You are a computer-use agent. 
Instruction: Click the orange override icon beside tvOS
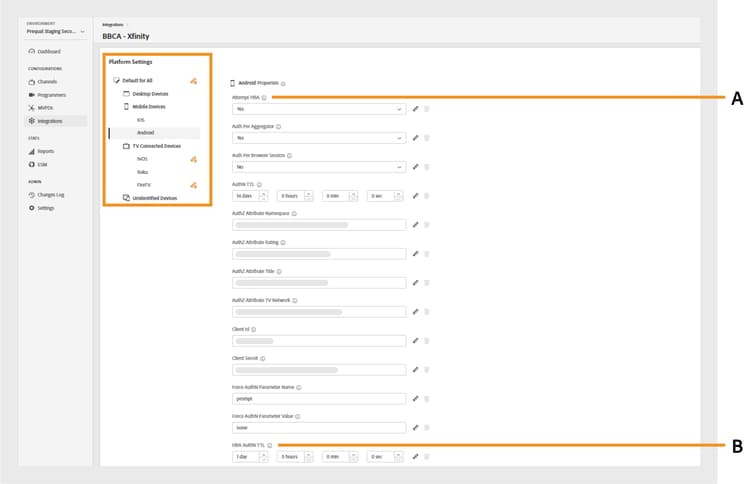tap(194, 159)
